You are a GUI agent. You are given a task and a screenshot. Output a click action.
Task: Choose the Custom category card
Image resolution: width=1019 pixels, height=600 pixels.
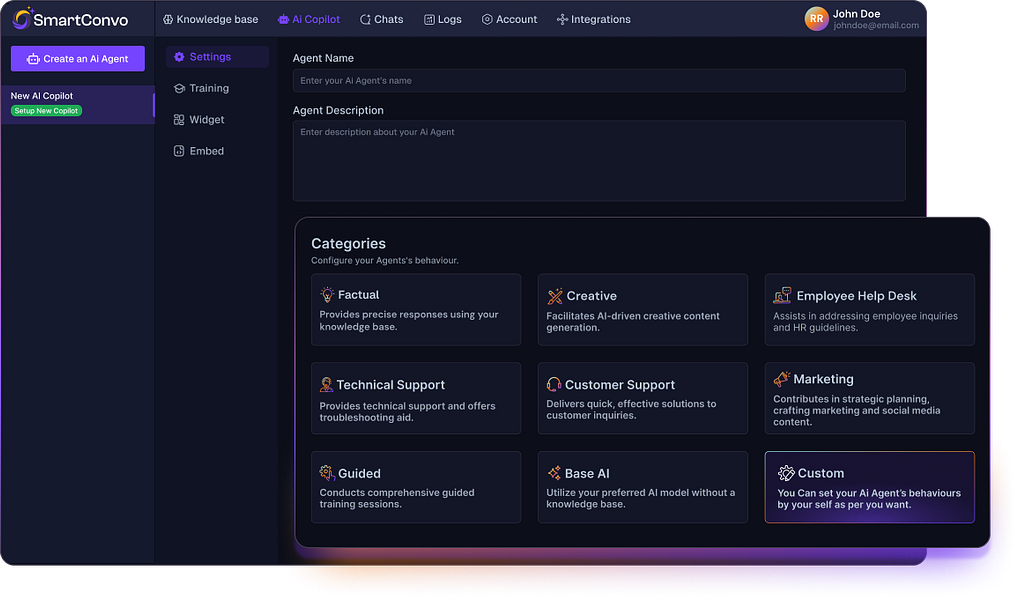pyautogui.click(x=870, y=487)
